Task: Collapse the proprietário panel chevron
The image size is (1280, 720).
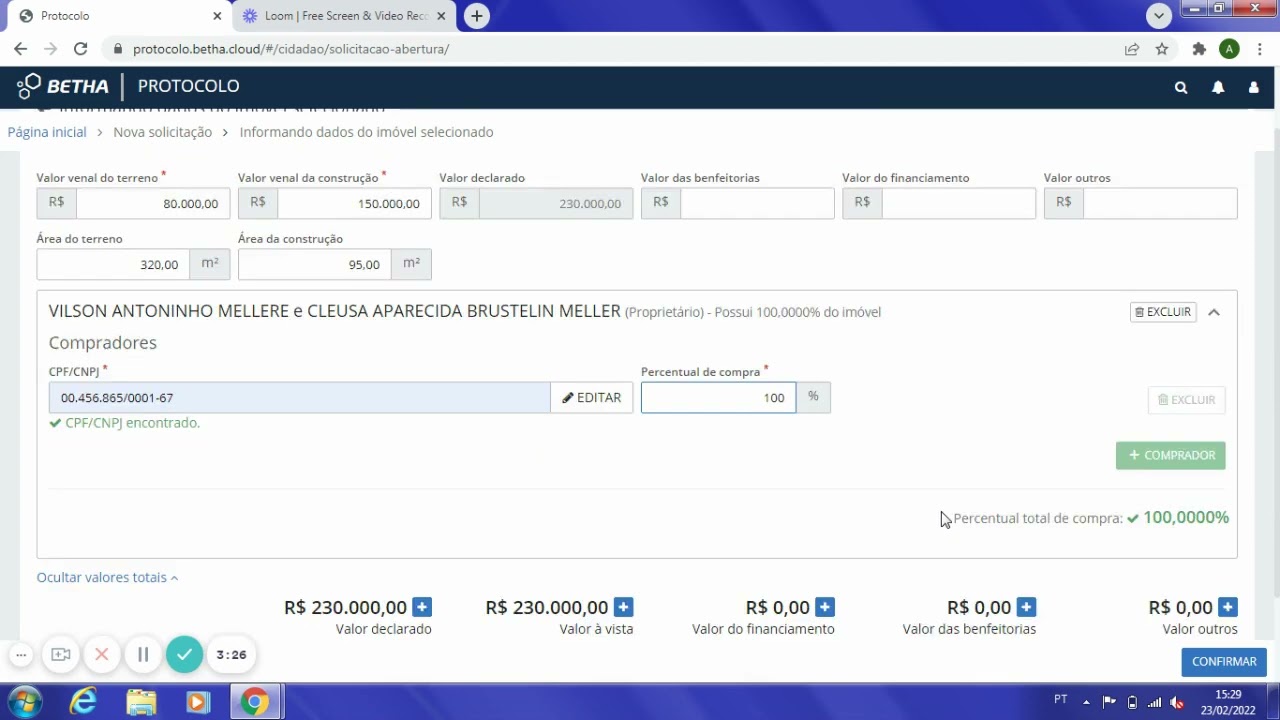Action: (x=1214, y=312)
